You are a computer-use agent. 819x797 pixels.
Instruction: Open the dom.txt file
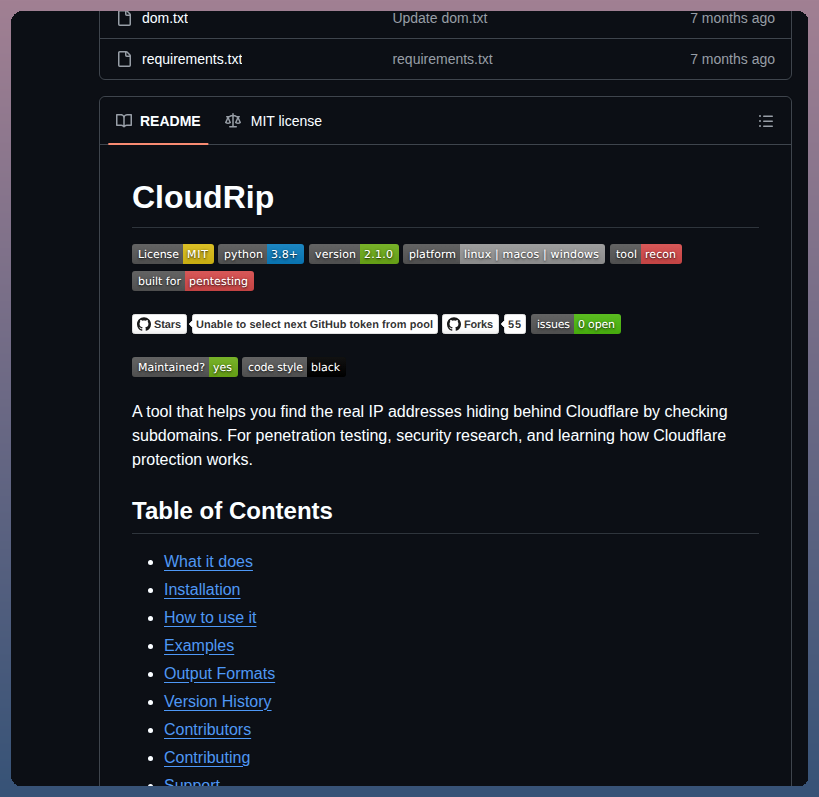pos(165,18)
